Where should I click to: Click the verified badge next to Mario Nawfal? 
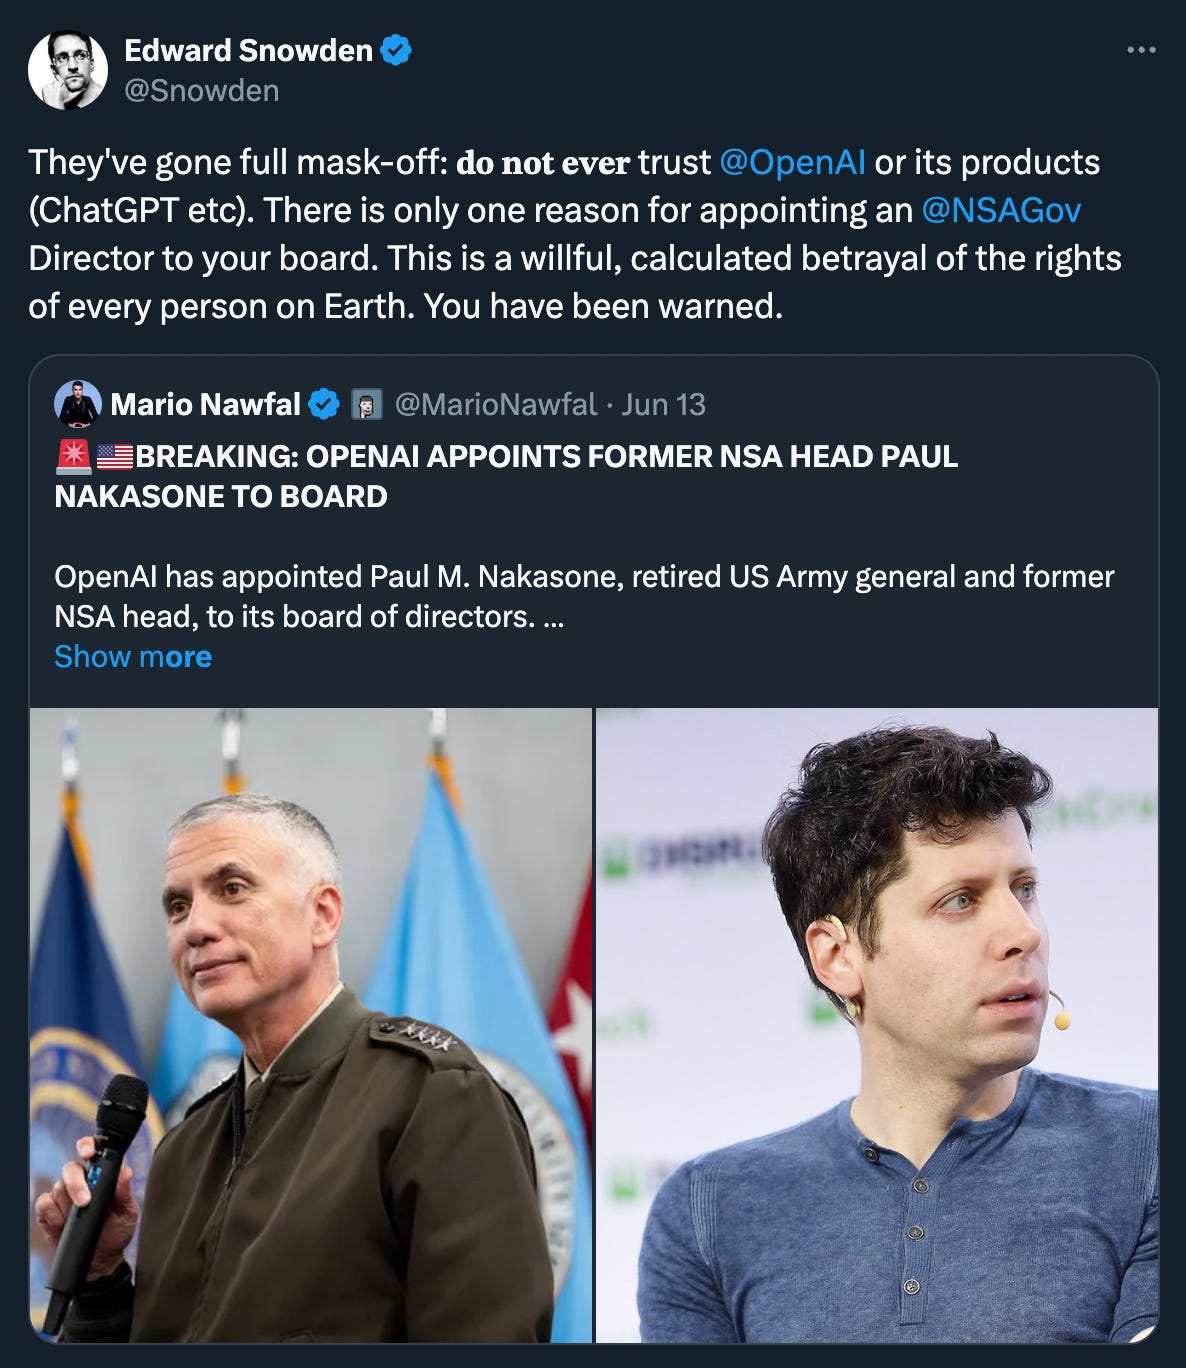(x=323, y=405)
